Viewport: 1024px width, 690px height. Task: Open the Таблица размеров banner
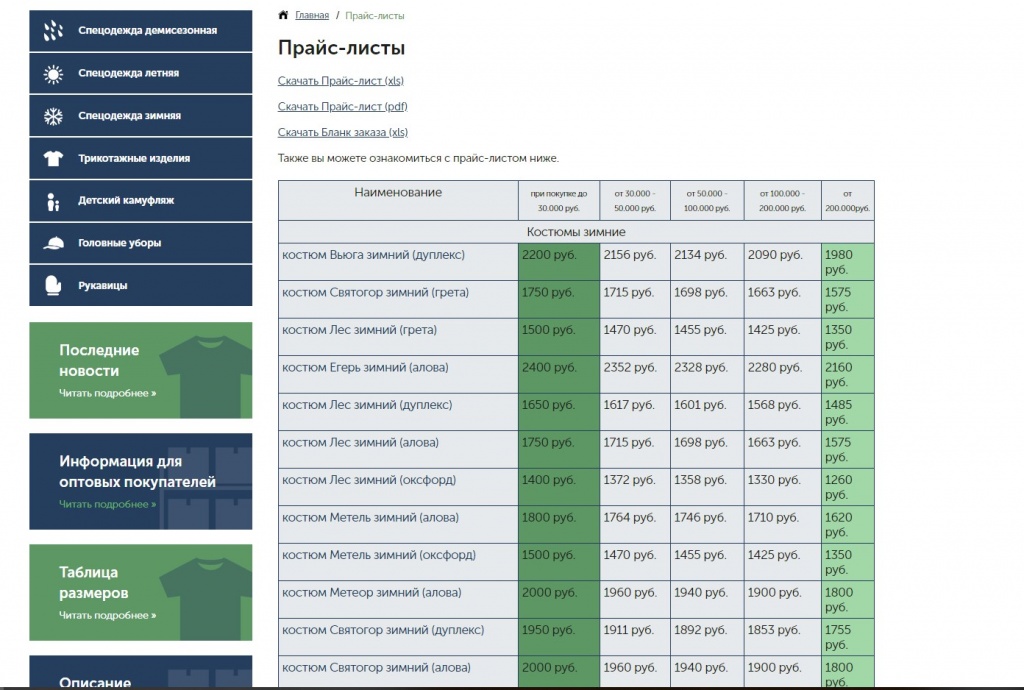click(x=140, y=592)
